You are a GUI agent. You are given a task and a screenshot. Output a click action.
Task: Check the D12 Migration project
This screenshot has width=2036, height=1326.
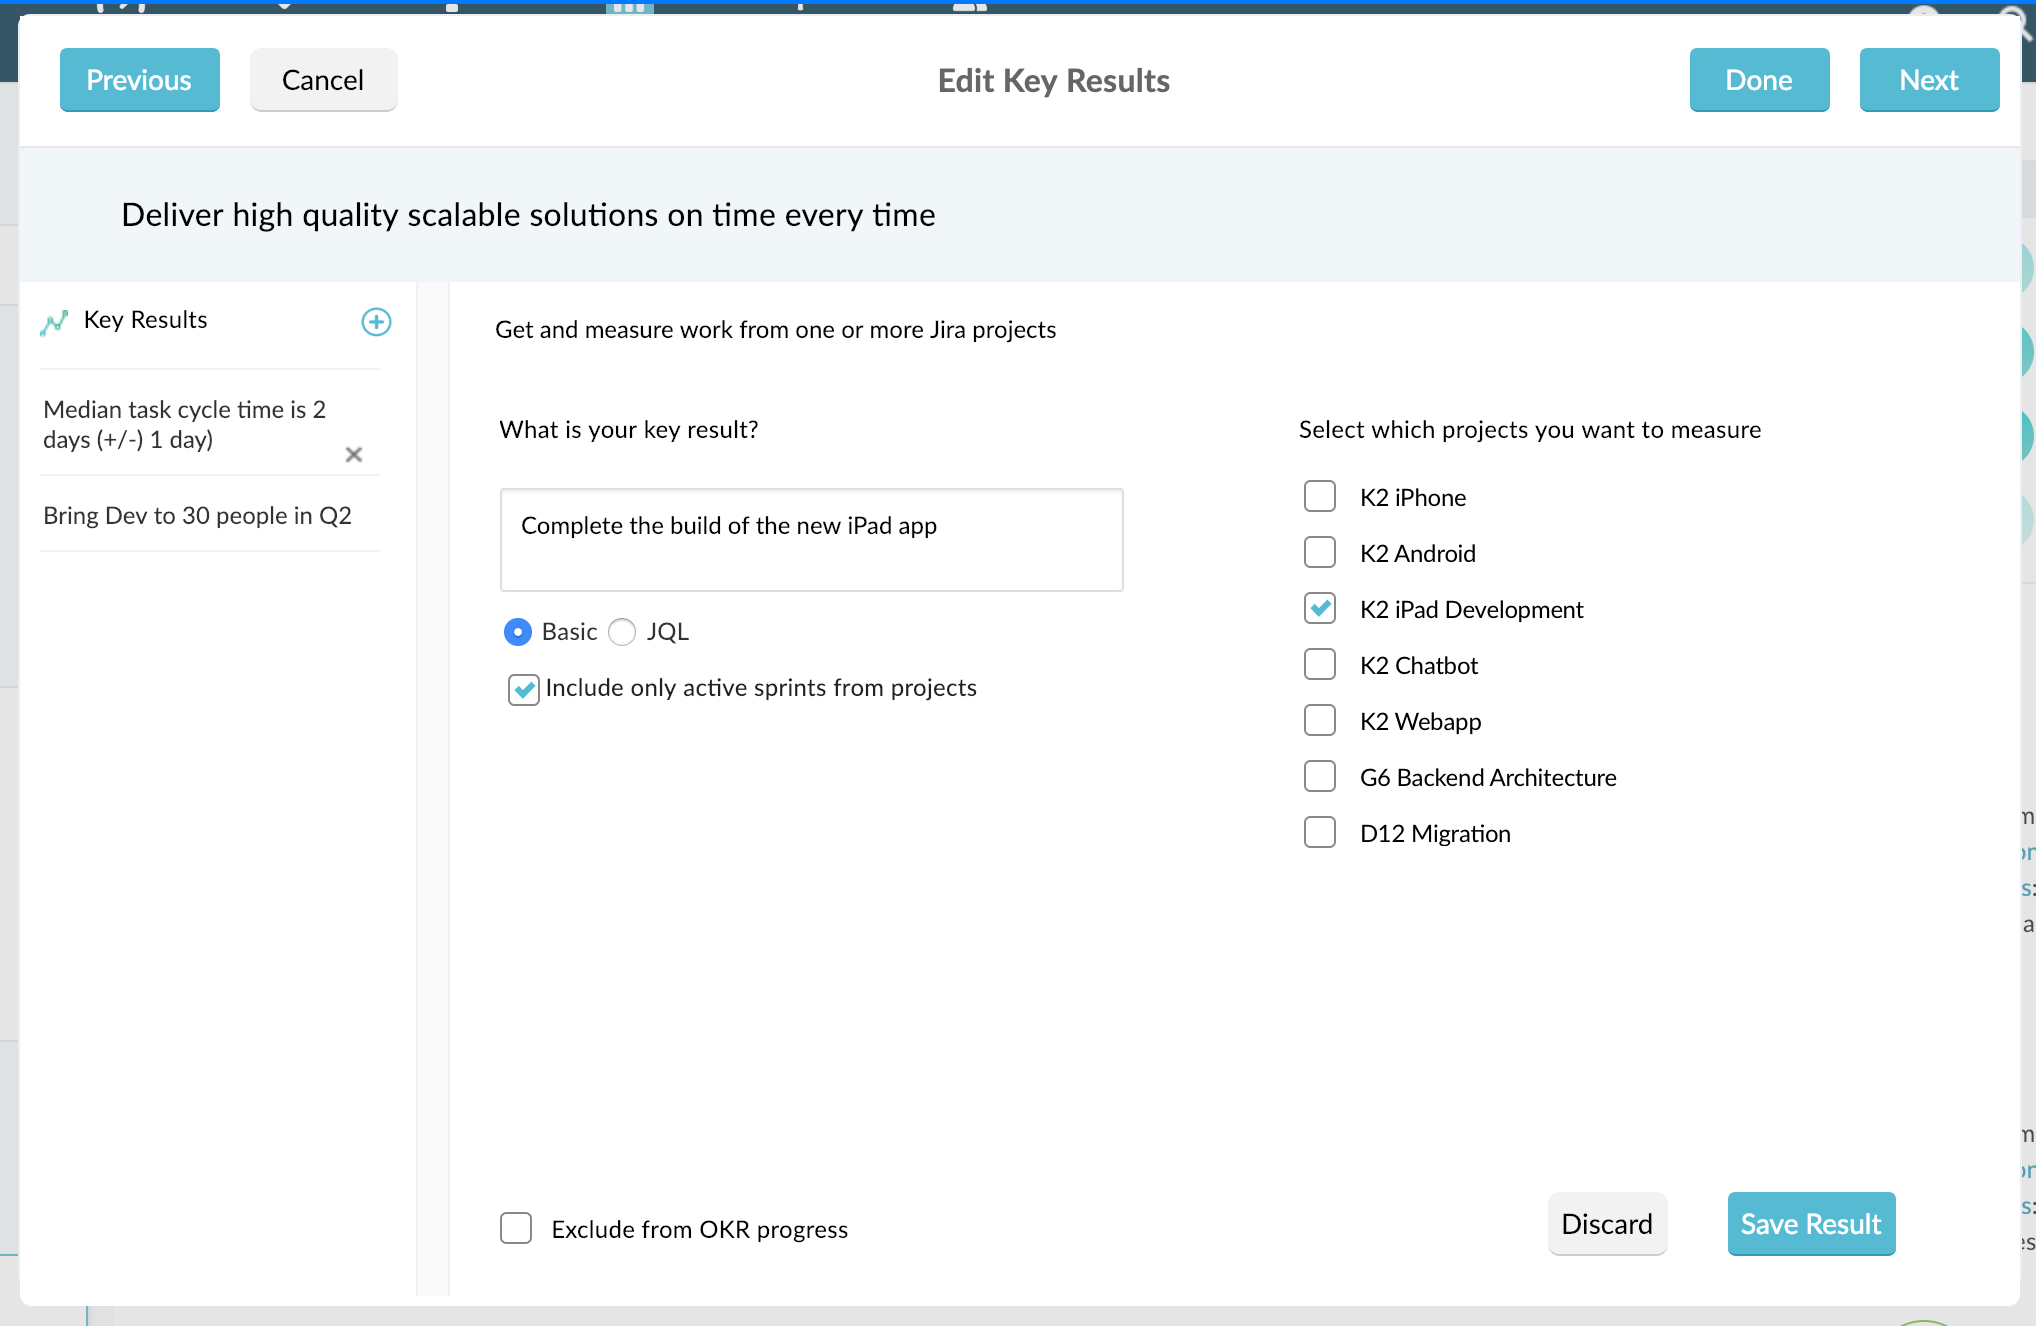[x=1320, y=833]
